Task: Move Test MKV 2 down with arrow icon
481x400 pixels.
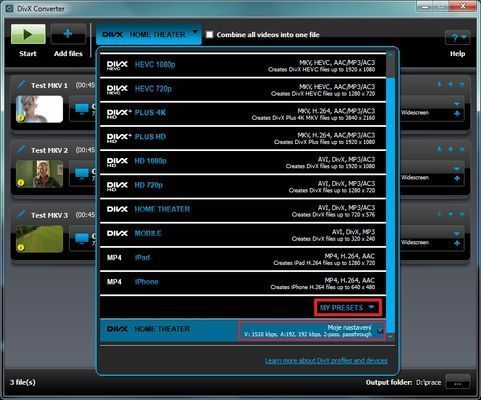Action: [439, 149]
